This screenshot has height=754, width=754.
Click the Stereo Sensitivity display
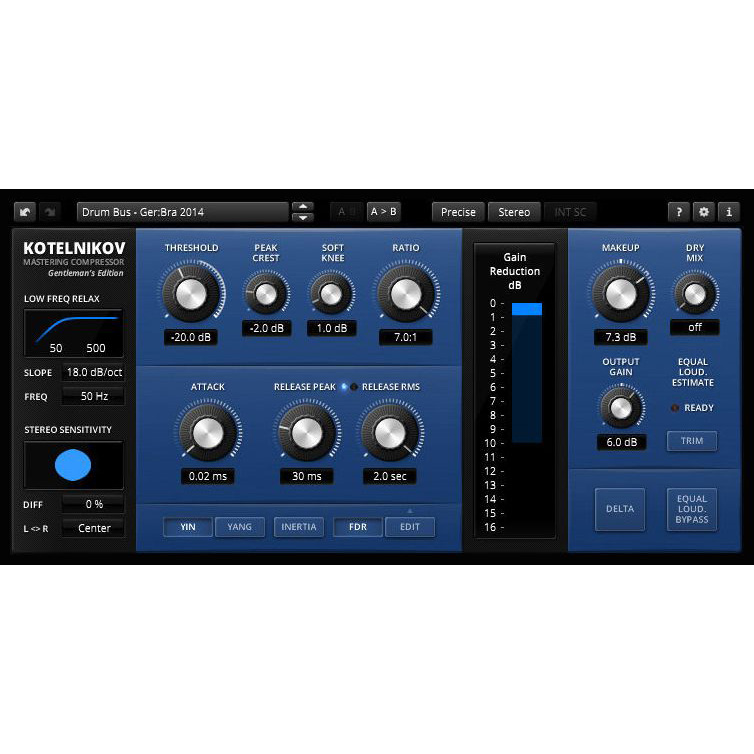pyautogui.click(x=73, y=465)
